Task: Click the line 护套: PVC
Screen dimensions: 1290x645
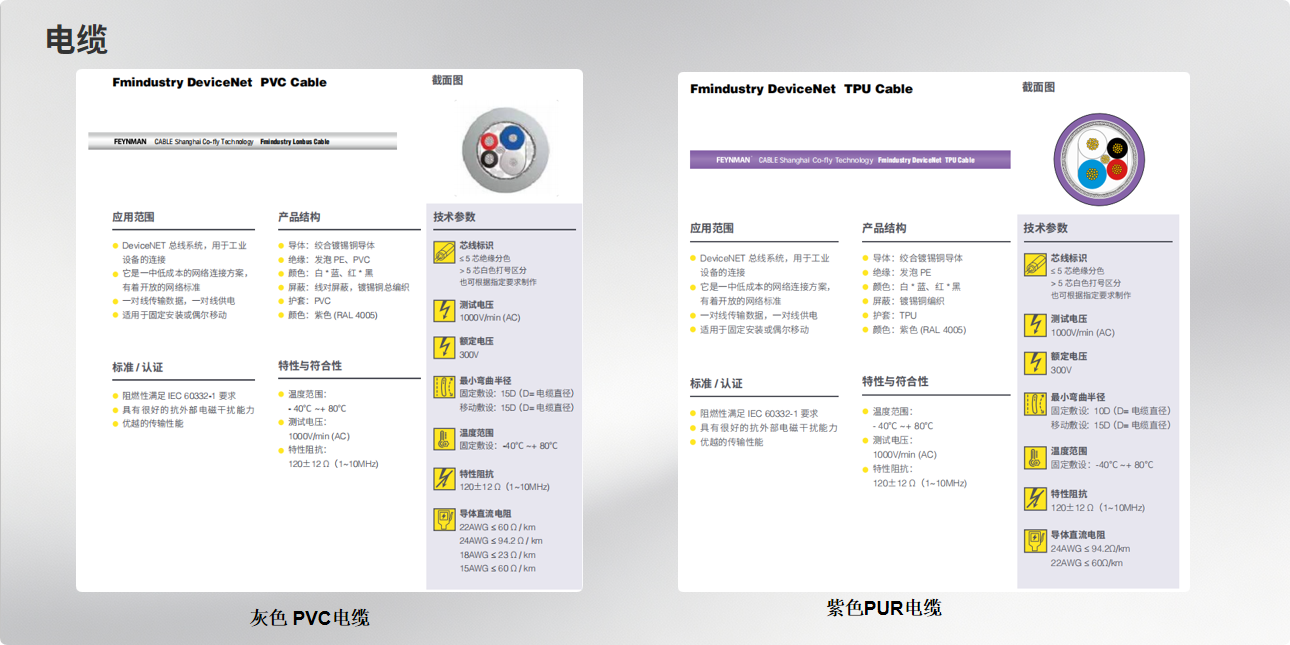Action: click(x=310, y=301)
